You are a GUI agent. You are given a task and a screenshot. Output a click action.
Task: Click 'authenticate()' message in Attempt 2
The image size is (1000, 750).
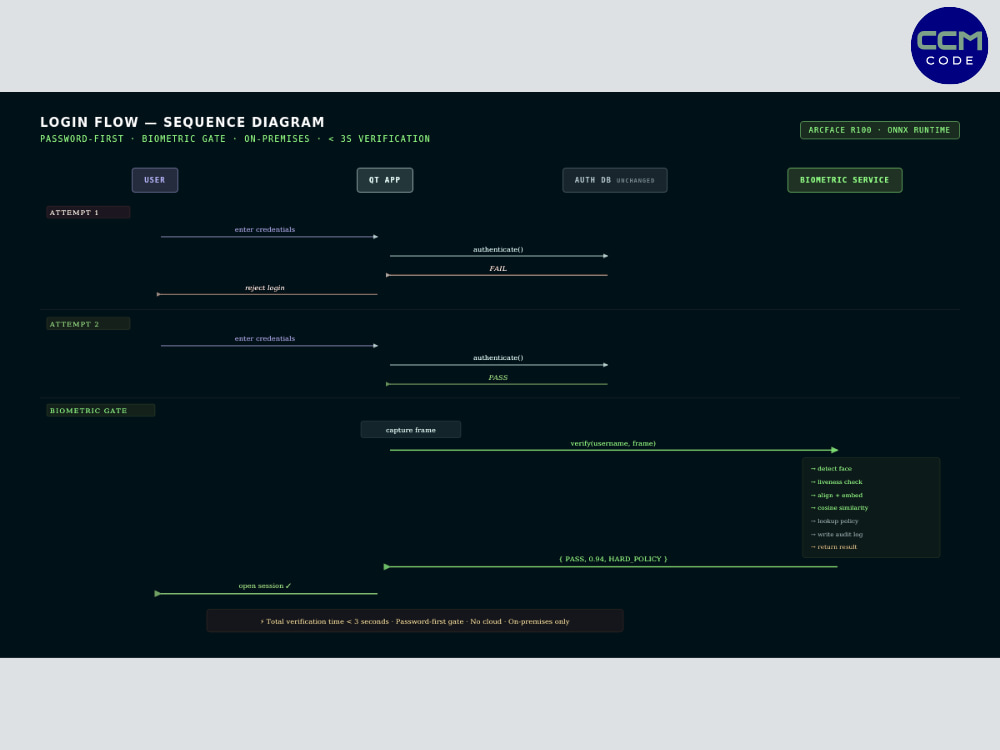coord(498,358)
